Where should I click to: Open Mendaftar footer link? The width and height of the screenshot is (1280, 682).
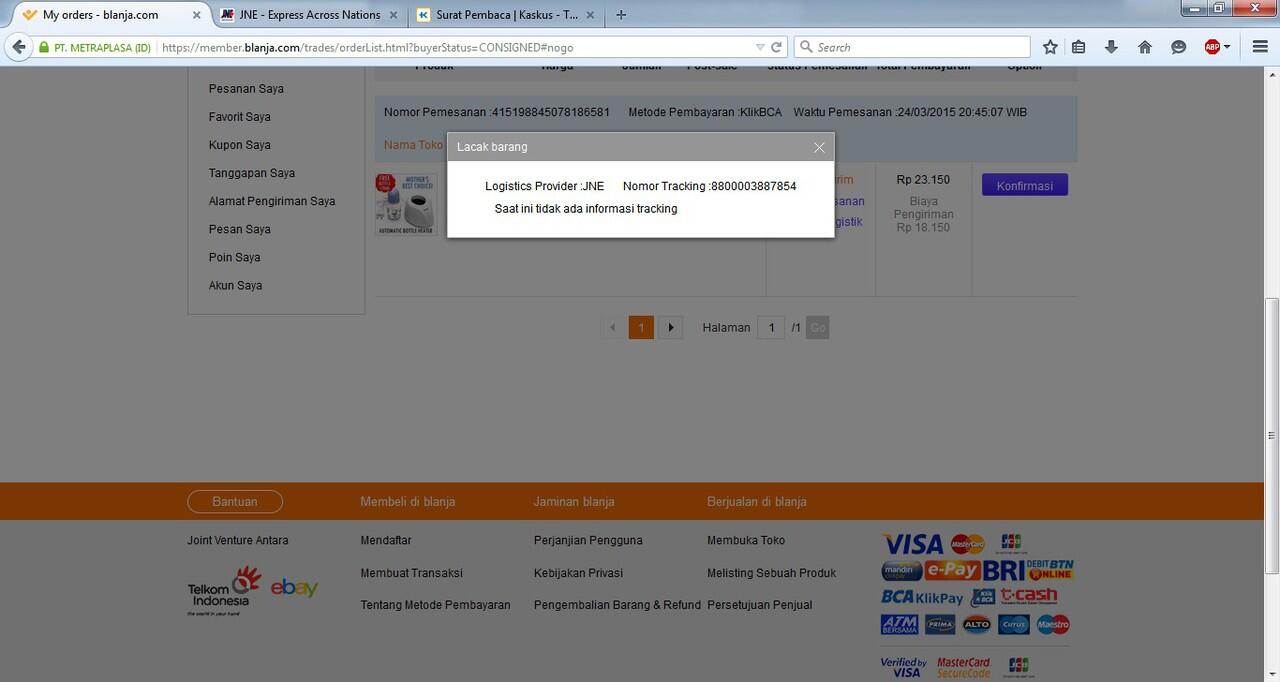click(386, 541)
